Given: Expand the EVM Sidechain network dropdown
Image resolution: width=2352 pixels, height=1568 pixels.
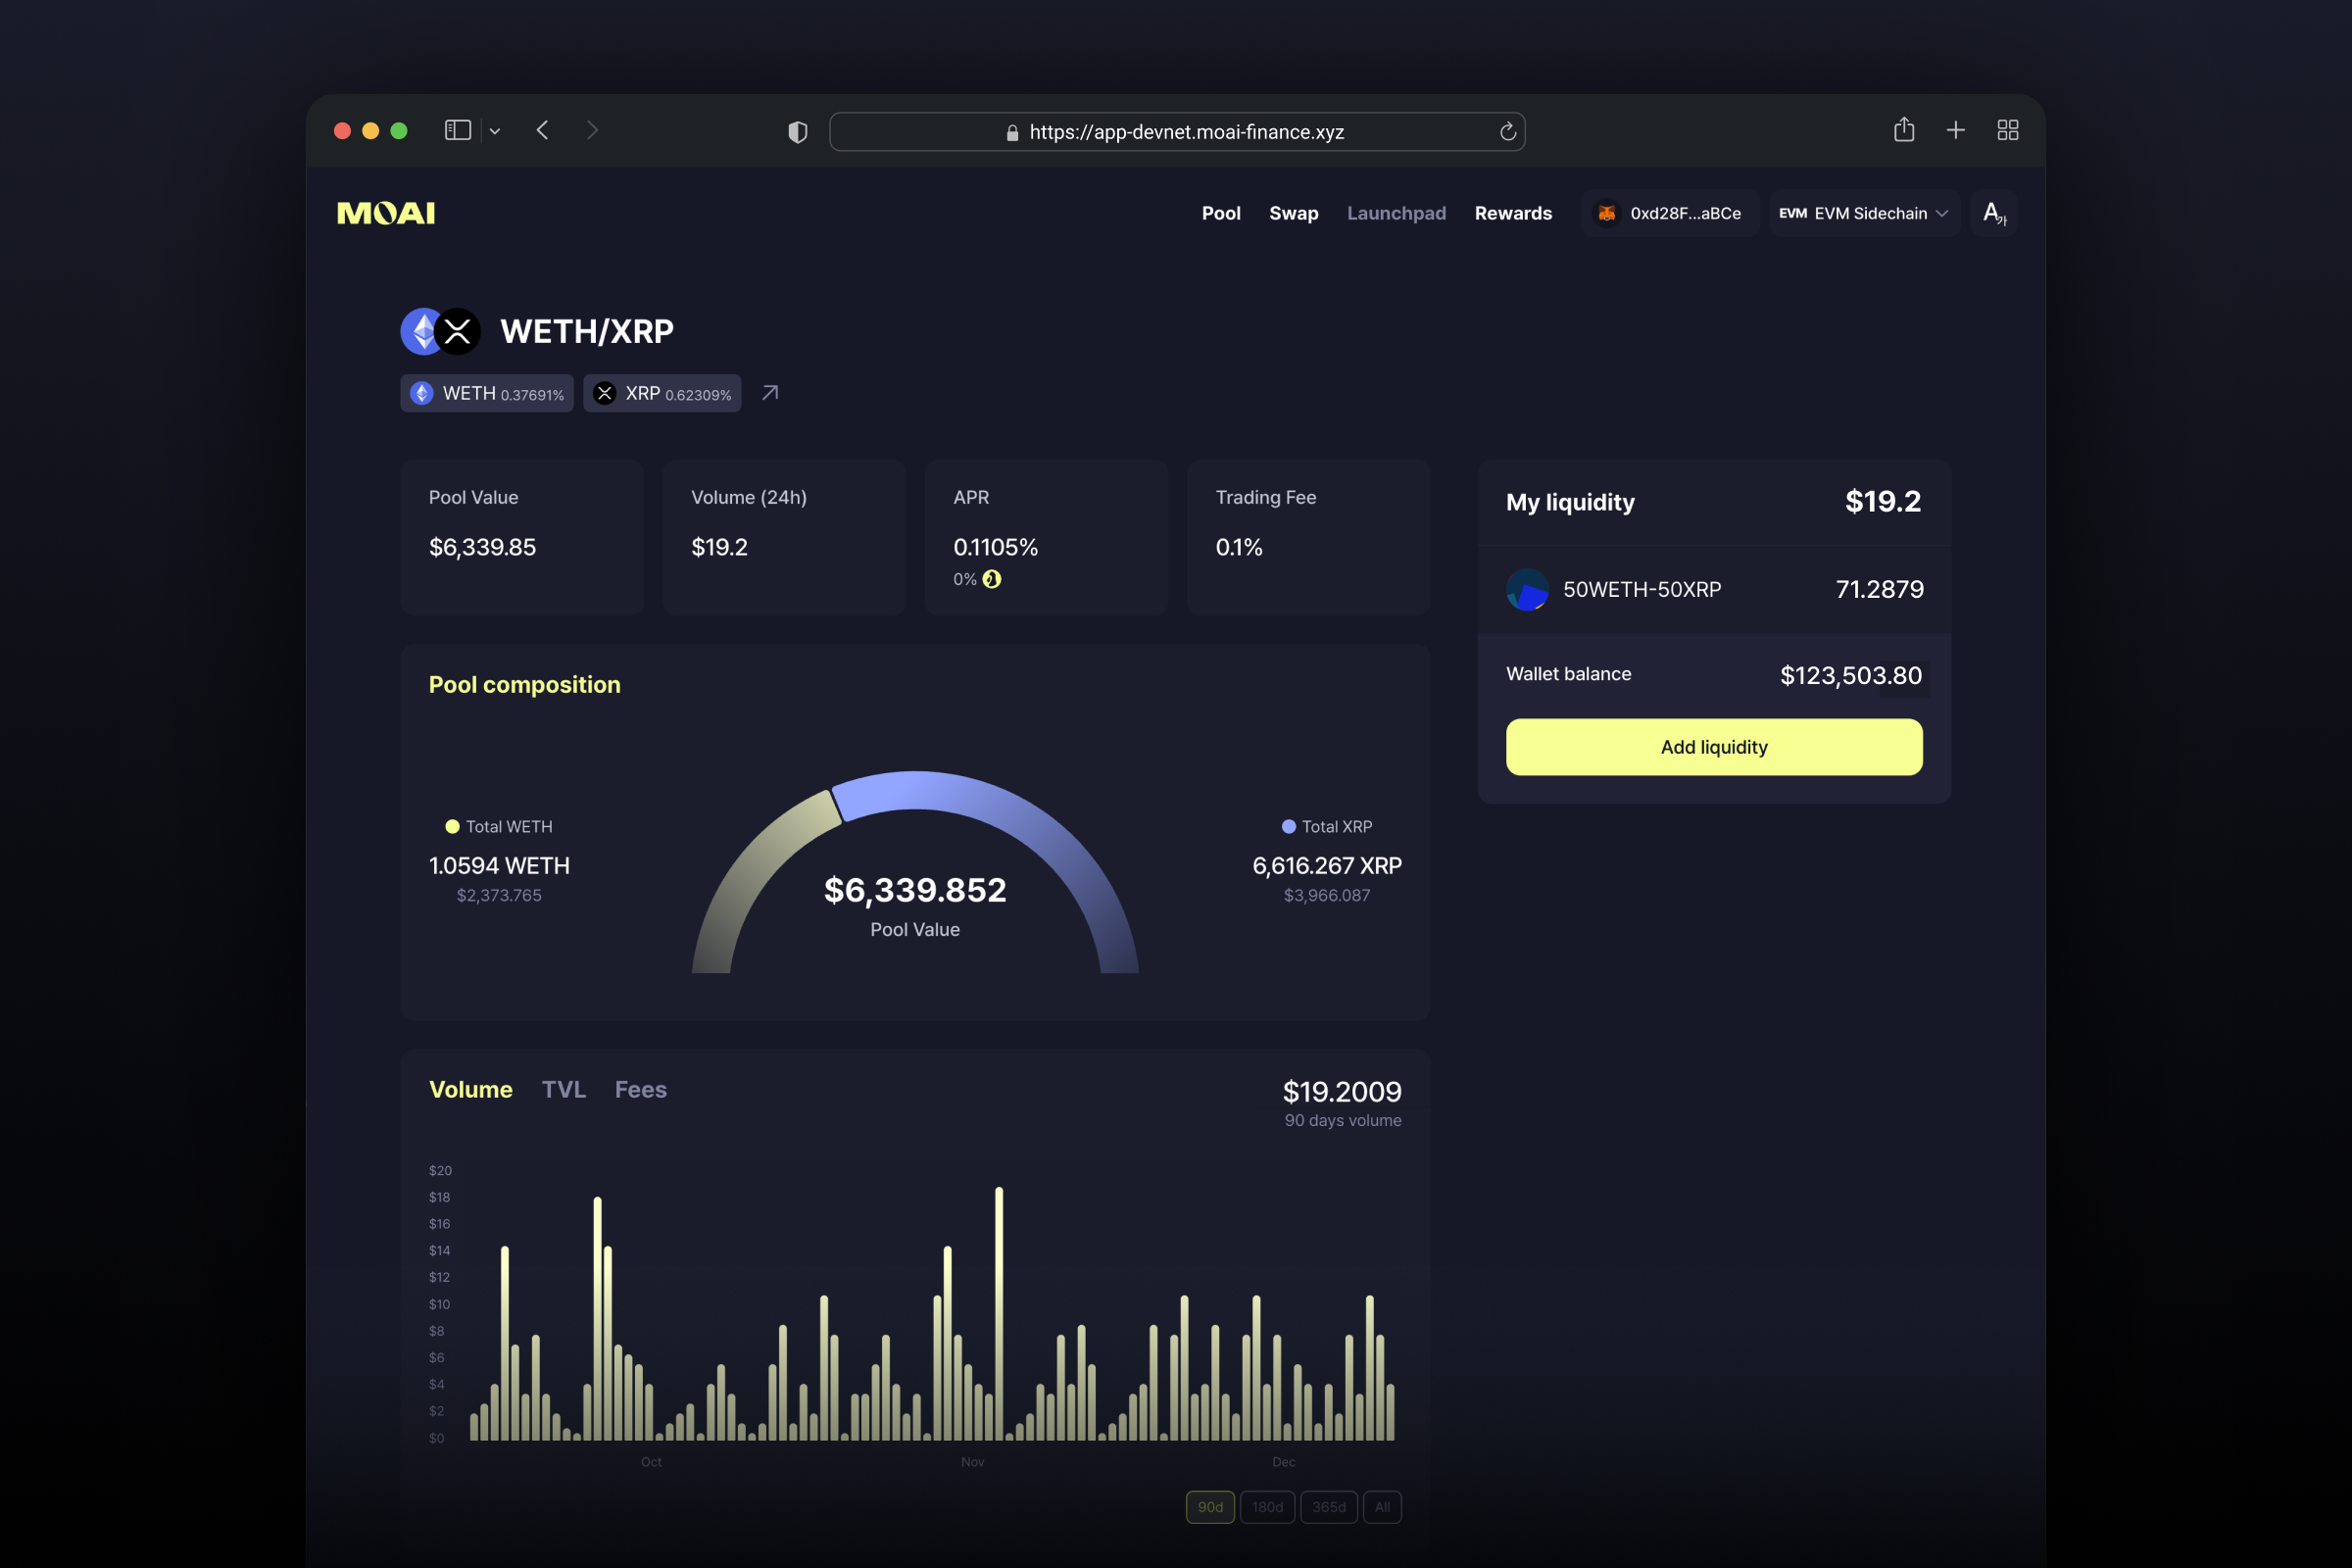Looking at the screenshot, I should click(1863, 213).
